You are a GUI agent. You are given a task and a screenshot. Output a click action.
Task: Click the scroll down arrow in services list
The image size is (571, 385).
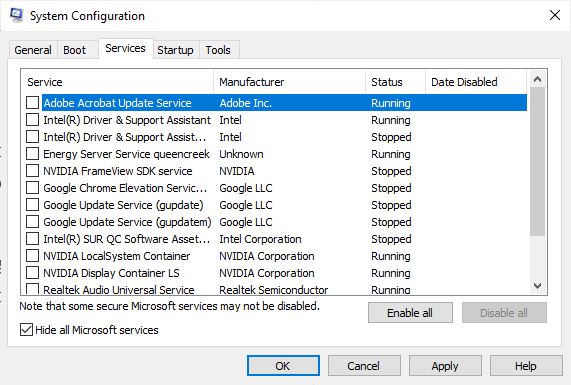pos(537,286)
